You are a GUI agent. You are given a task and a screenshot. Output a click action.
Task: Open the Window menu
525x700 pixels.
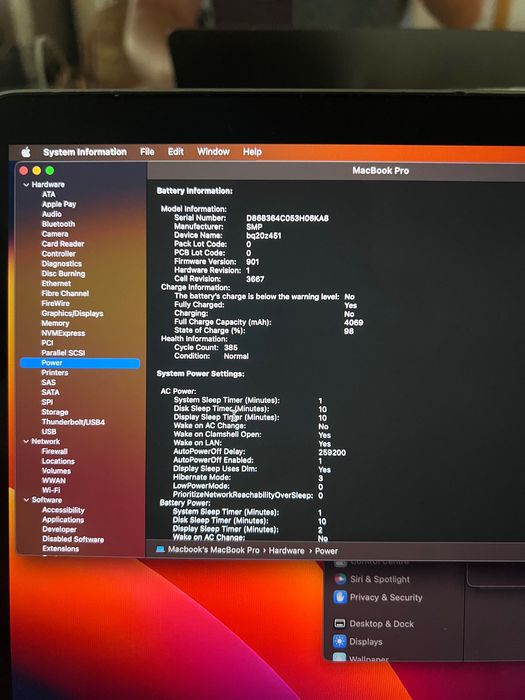click(x=213, y=152)
